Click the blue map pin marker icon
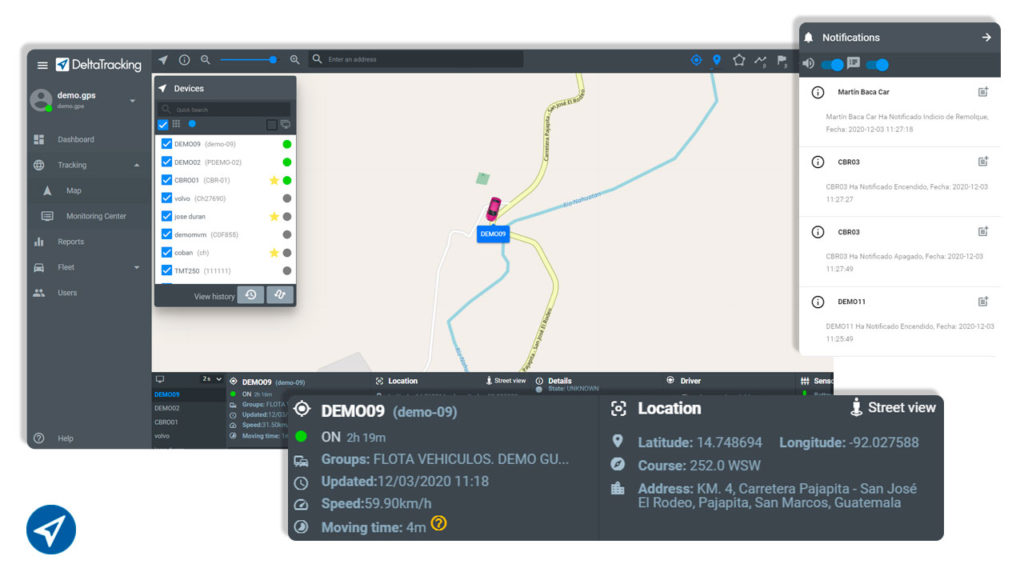1024x576 pixels. coord(717,60)
